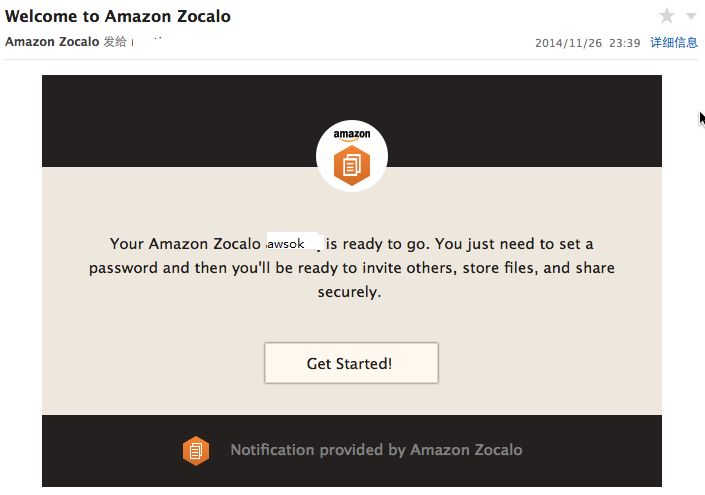Viewport: 705px width, 495px height.
Task: Click the 2014/11/26 23:39 timestamp
Action: (x=587, y=43)
